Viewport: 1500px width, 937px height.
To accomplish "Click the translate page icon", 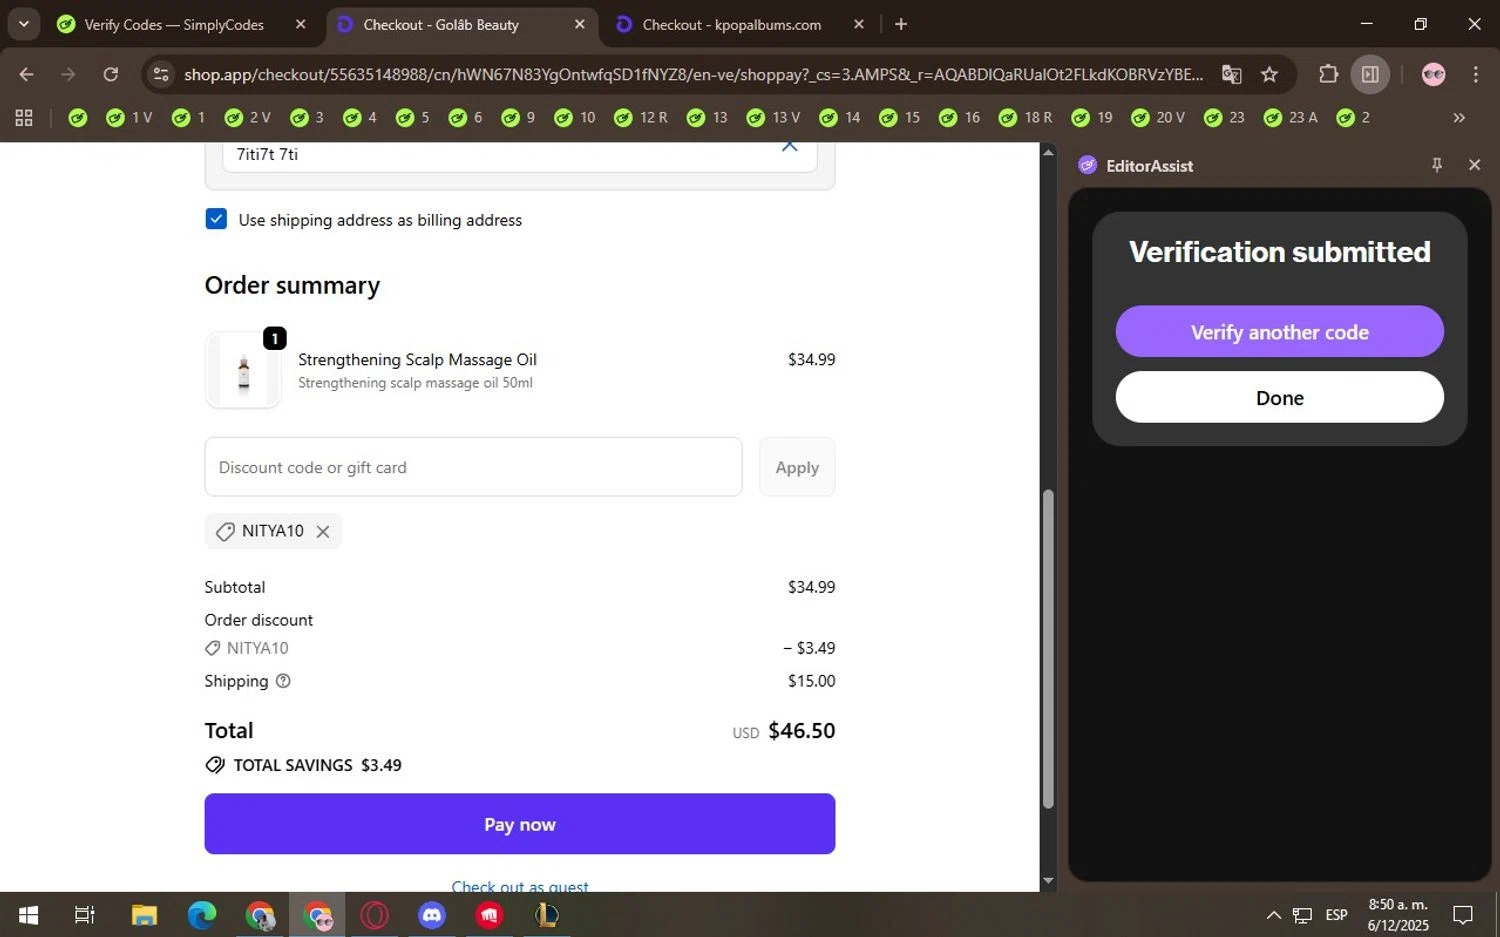I will point(1232,74).
